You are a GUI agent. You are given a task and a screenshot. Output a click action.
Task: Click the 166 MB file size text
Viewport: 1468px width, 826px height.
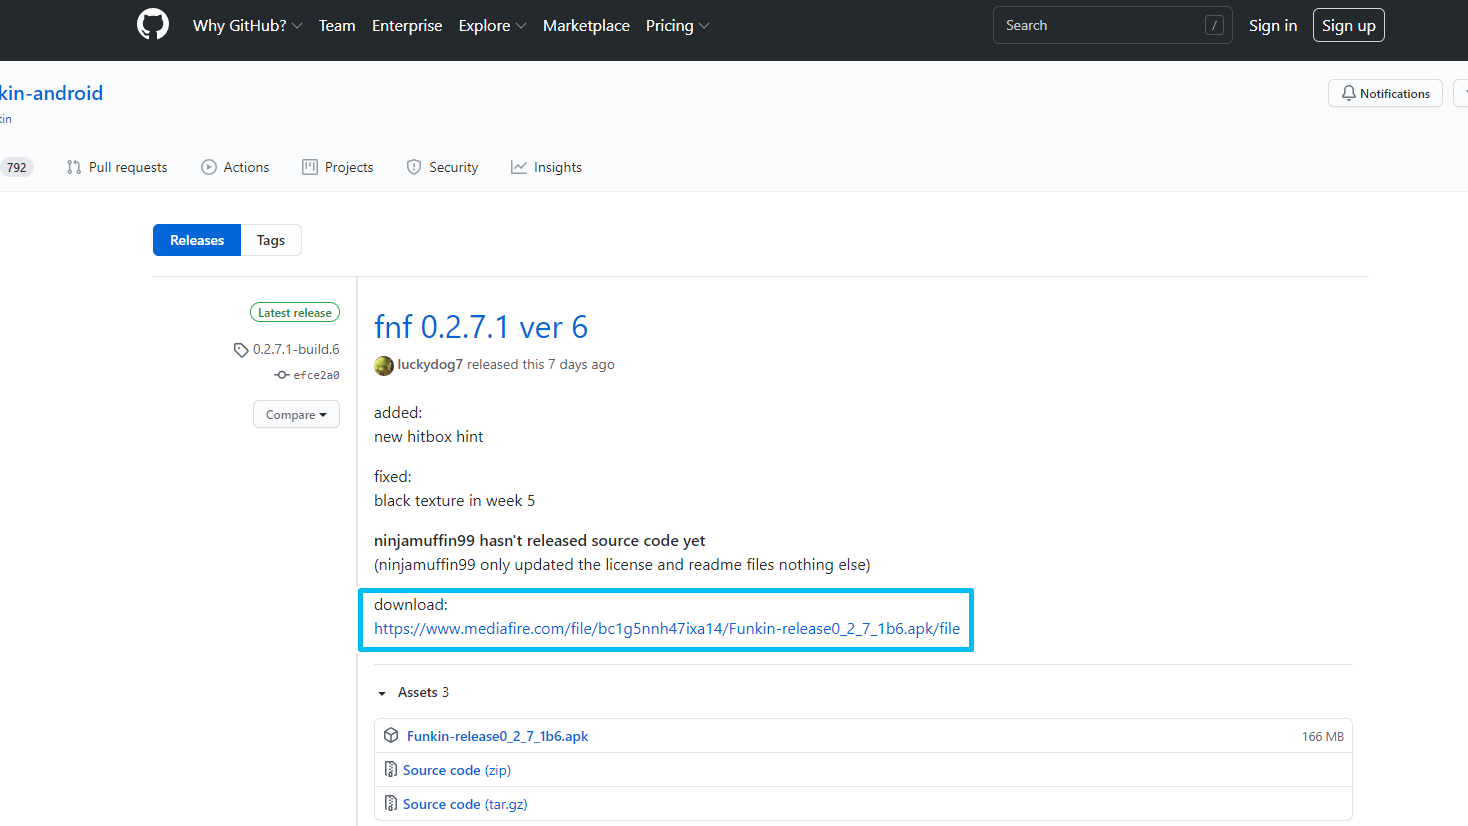[1322, 737]
